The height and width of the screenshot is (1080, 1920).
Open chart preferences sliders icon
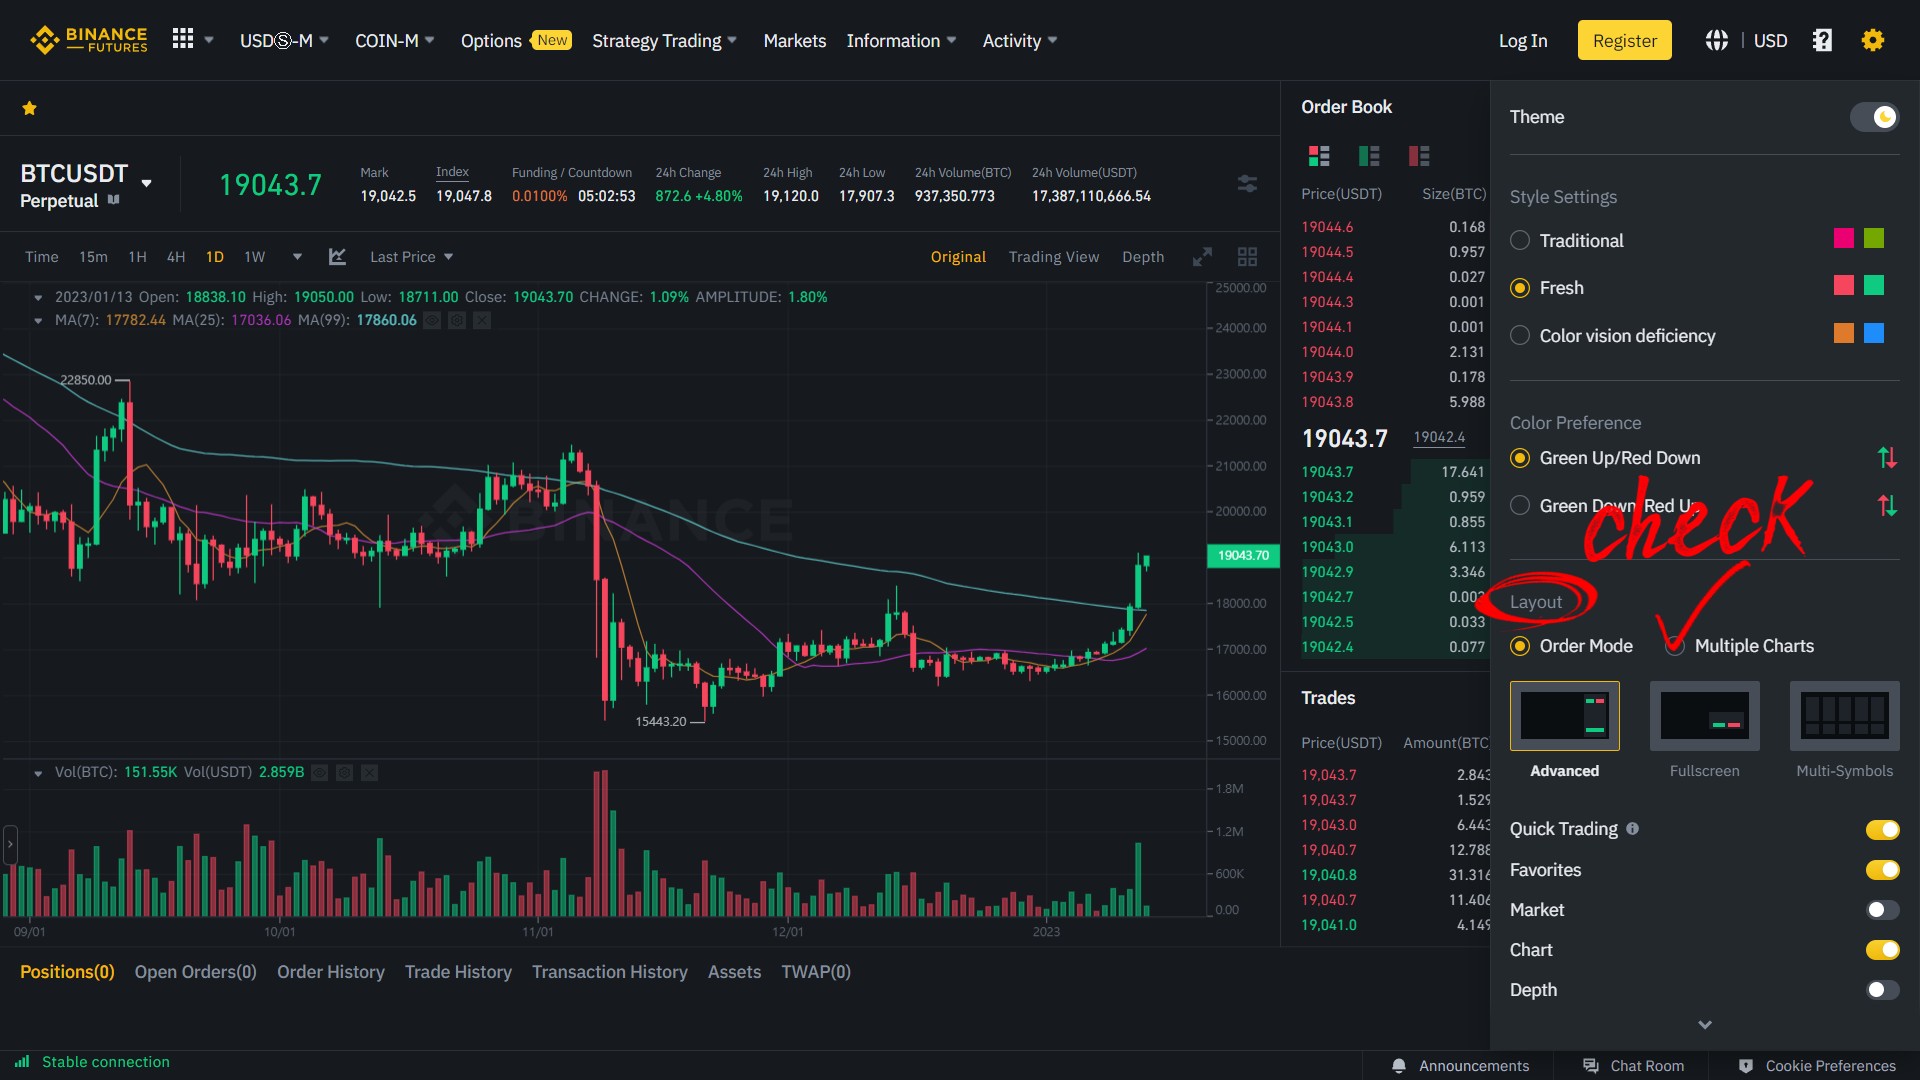pos(1247,184)
